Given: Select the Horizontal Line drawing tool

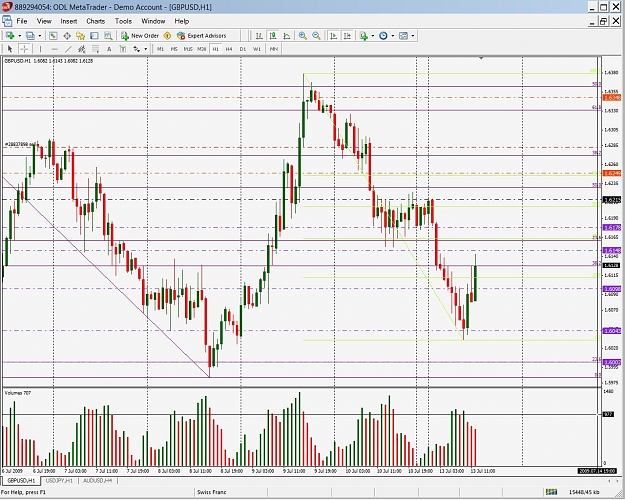Looking at the screenshot, I should tap(55, 49).
